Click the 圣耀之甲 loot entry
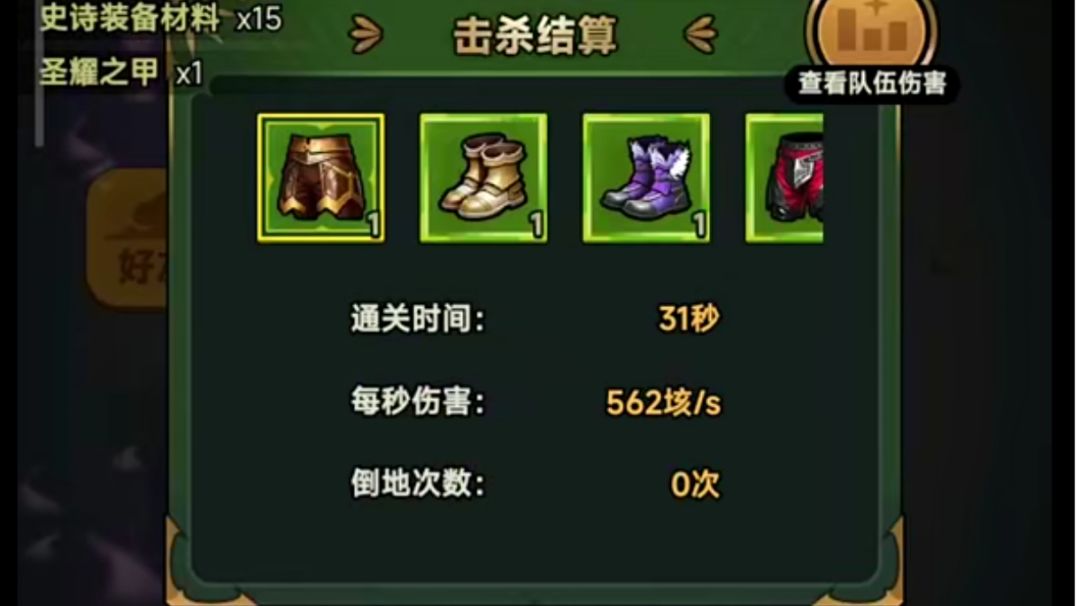Image resolution: width=1080 pixels, height=606 pixels. coord(98,72)
